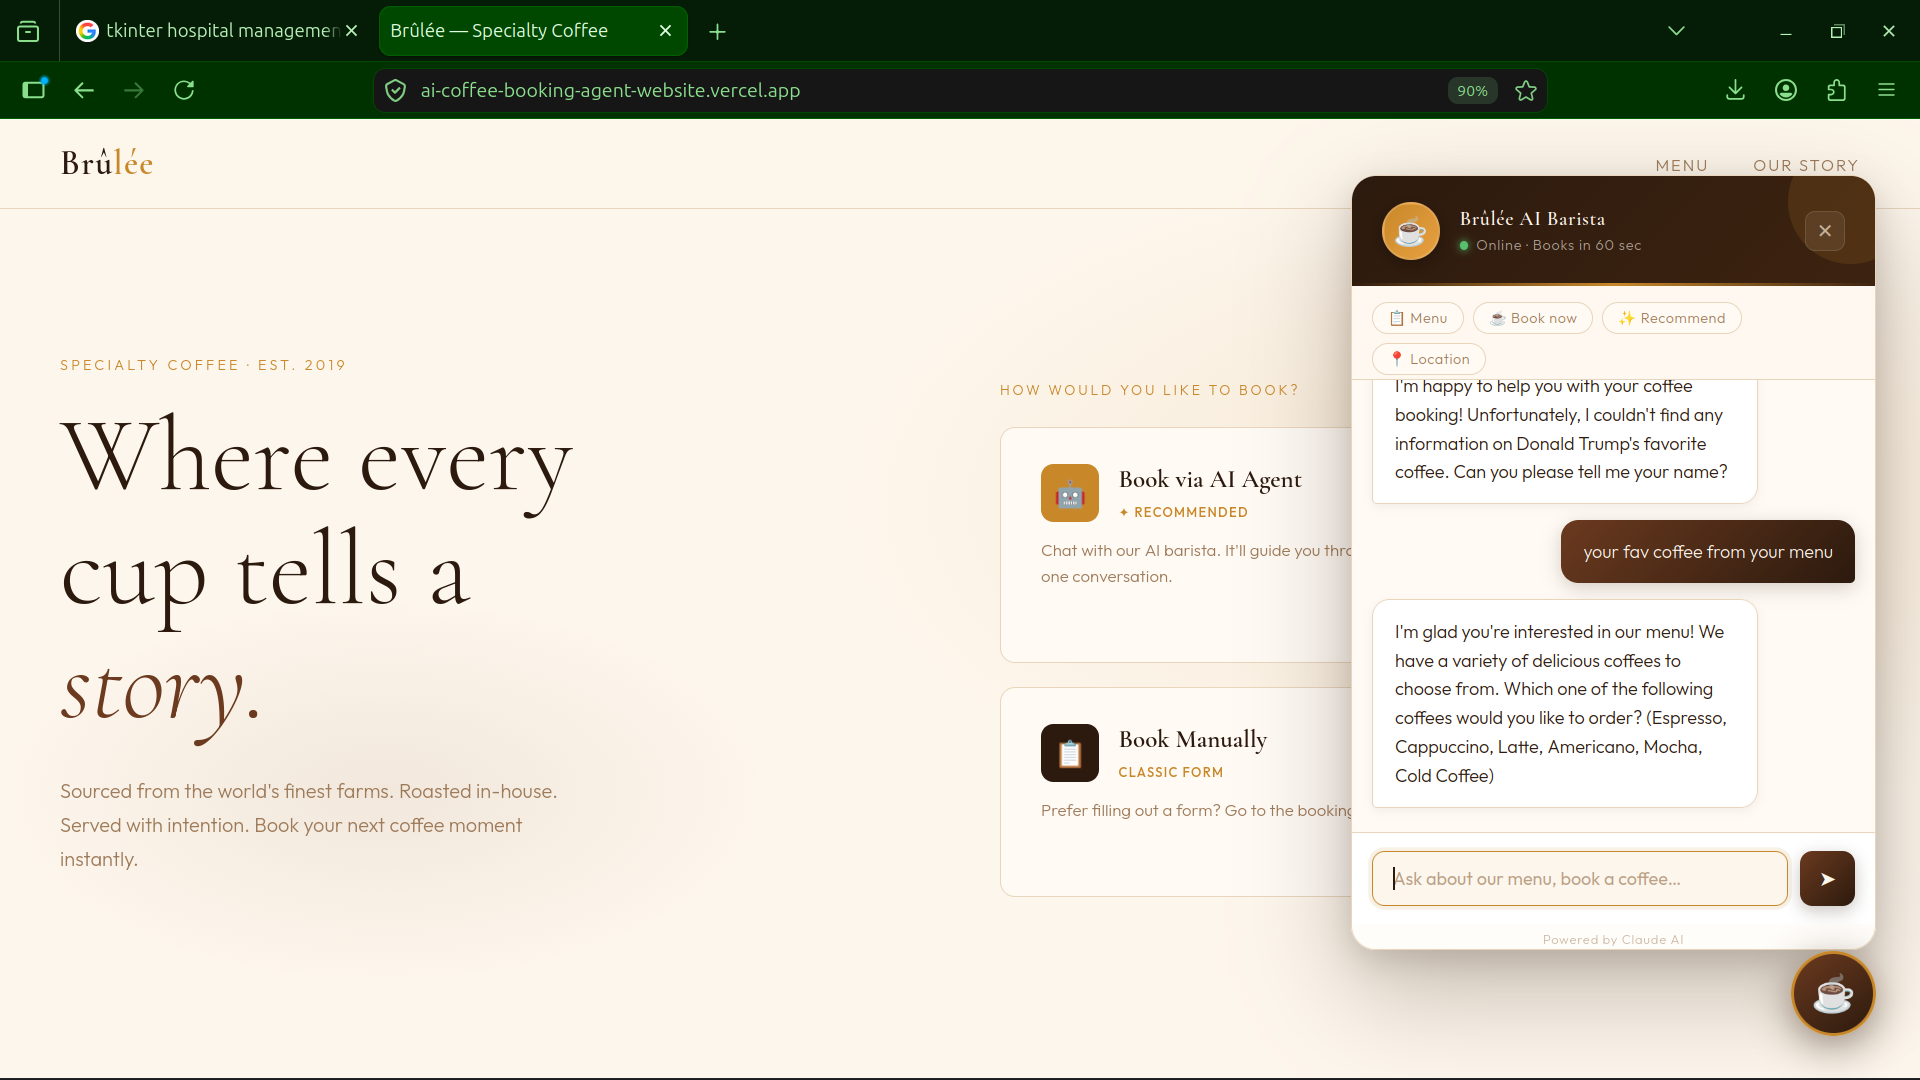Go back to the previous page
Screen dimensions: 1920x1080
(x=84, y=91)
